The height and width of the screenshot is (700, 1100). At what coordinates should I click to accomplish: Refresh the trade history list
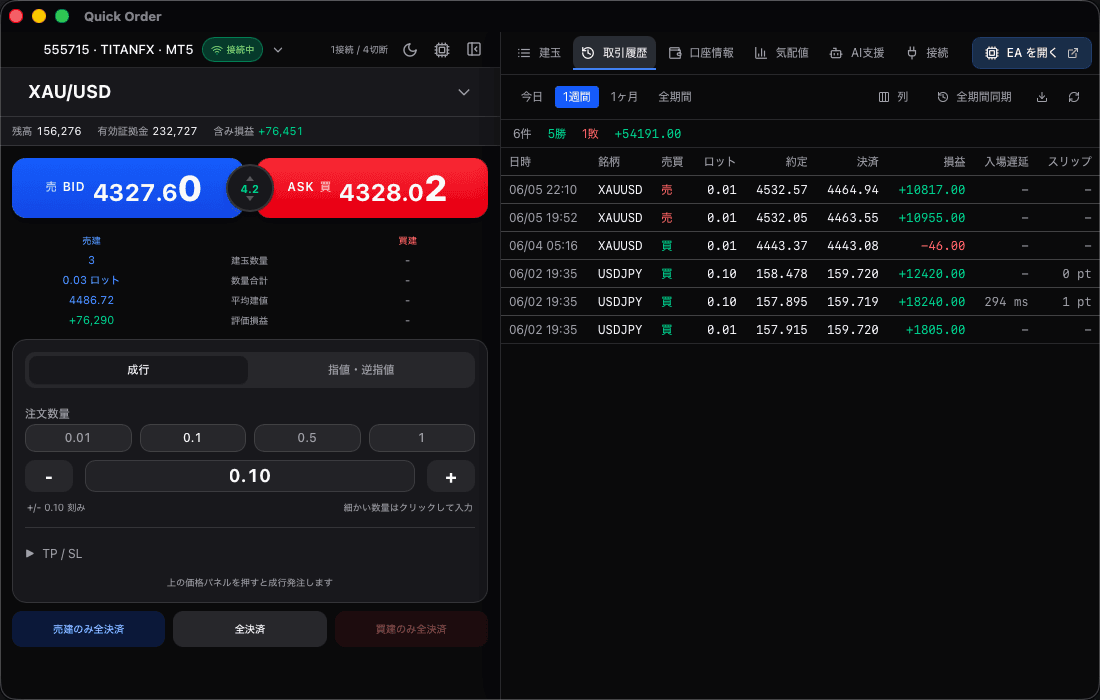point(1074,97)
